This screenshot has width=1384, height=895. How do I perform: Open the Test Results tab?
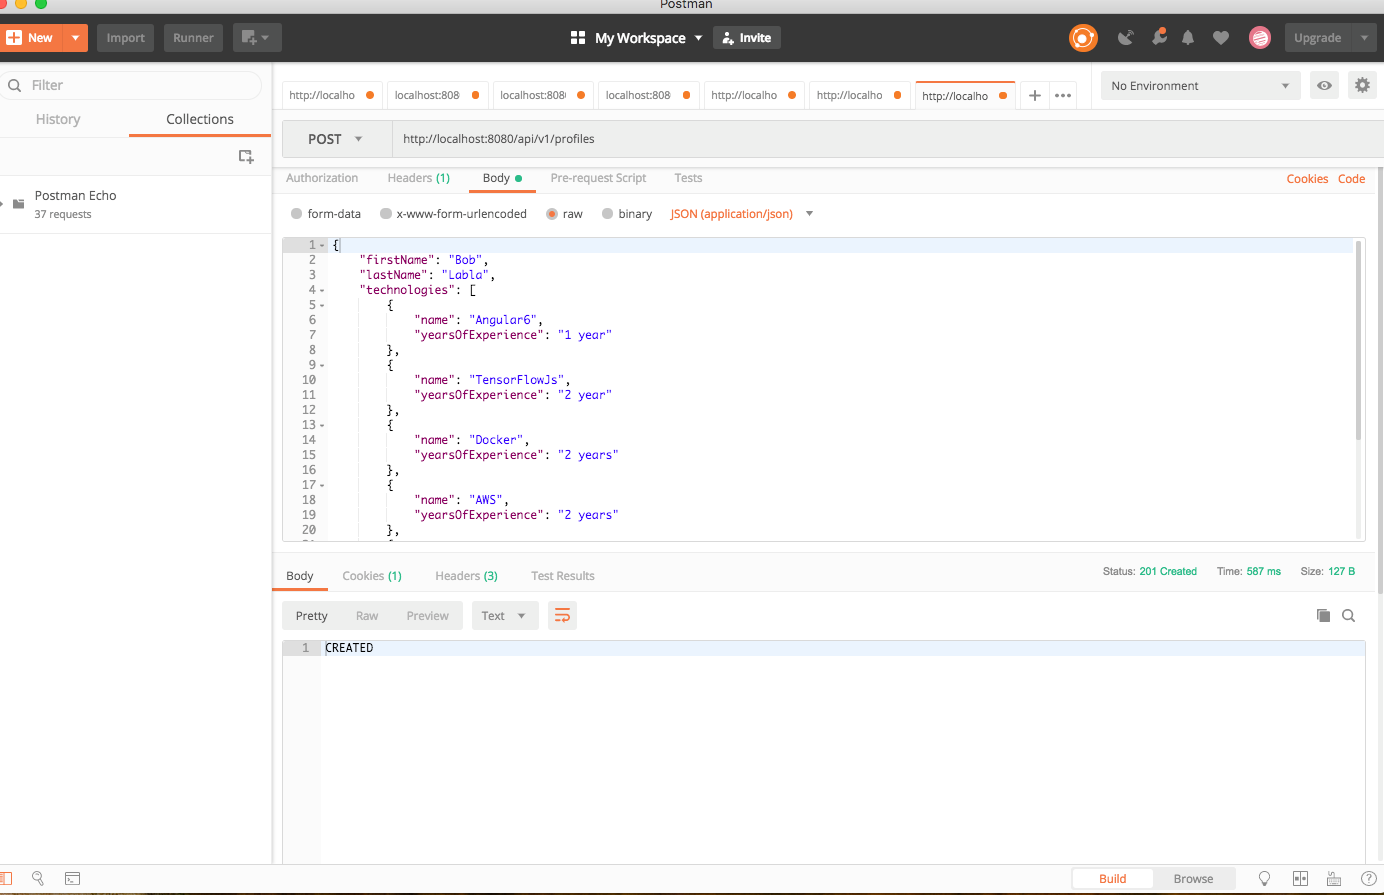click(562, 575)
